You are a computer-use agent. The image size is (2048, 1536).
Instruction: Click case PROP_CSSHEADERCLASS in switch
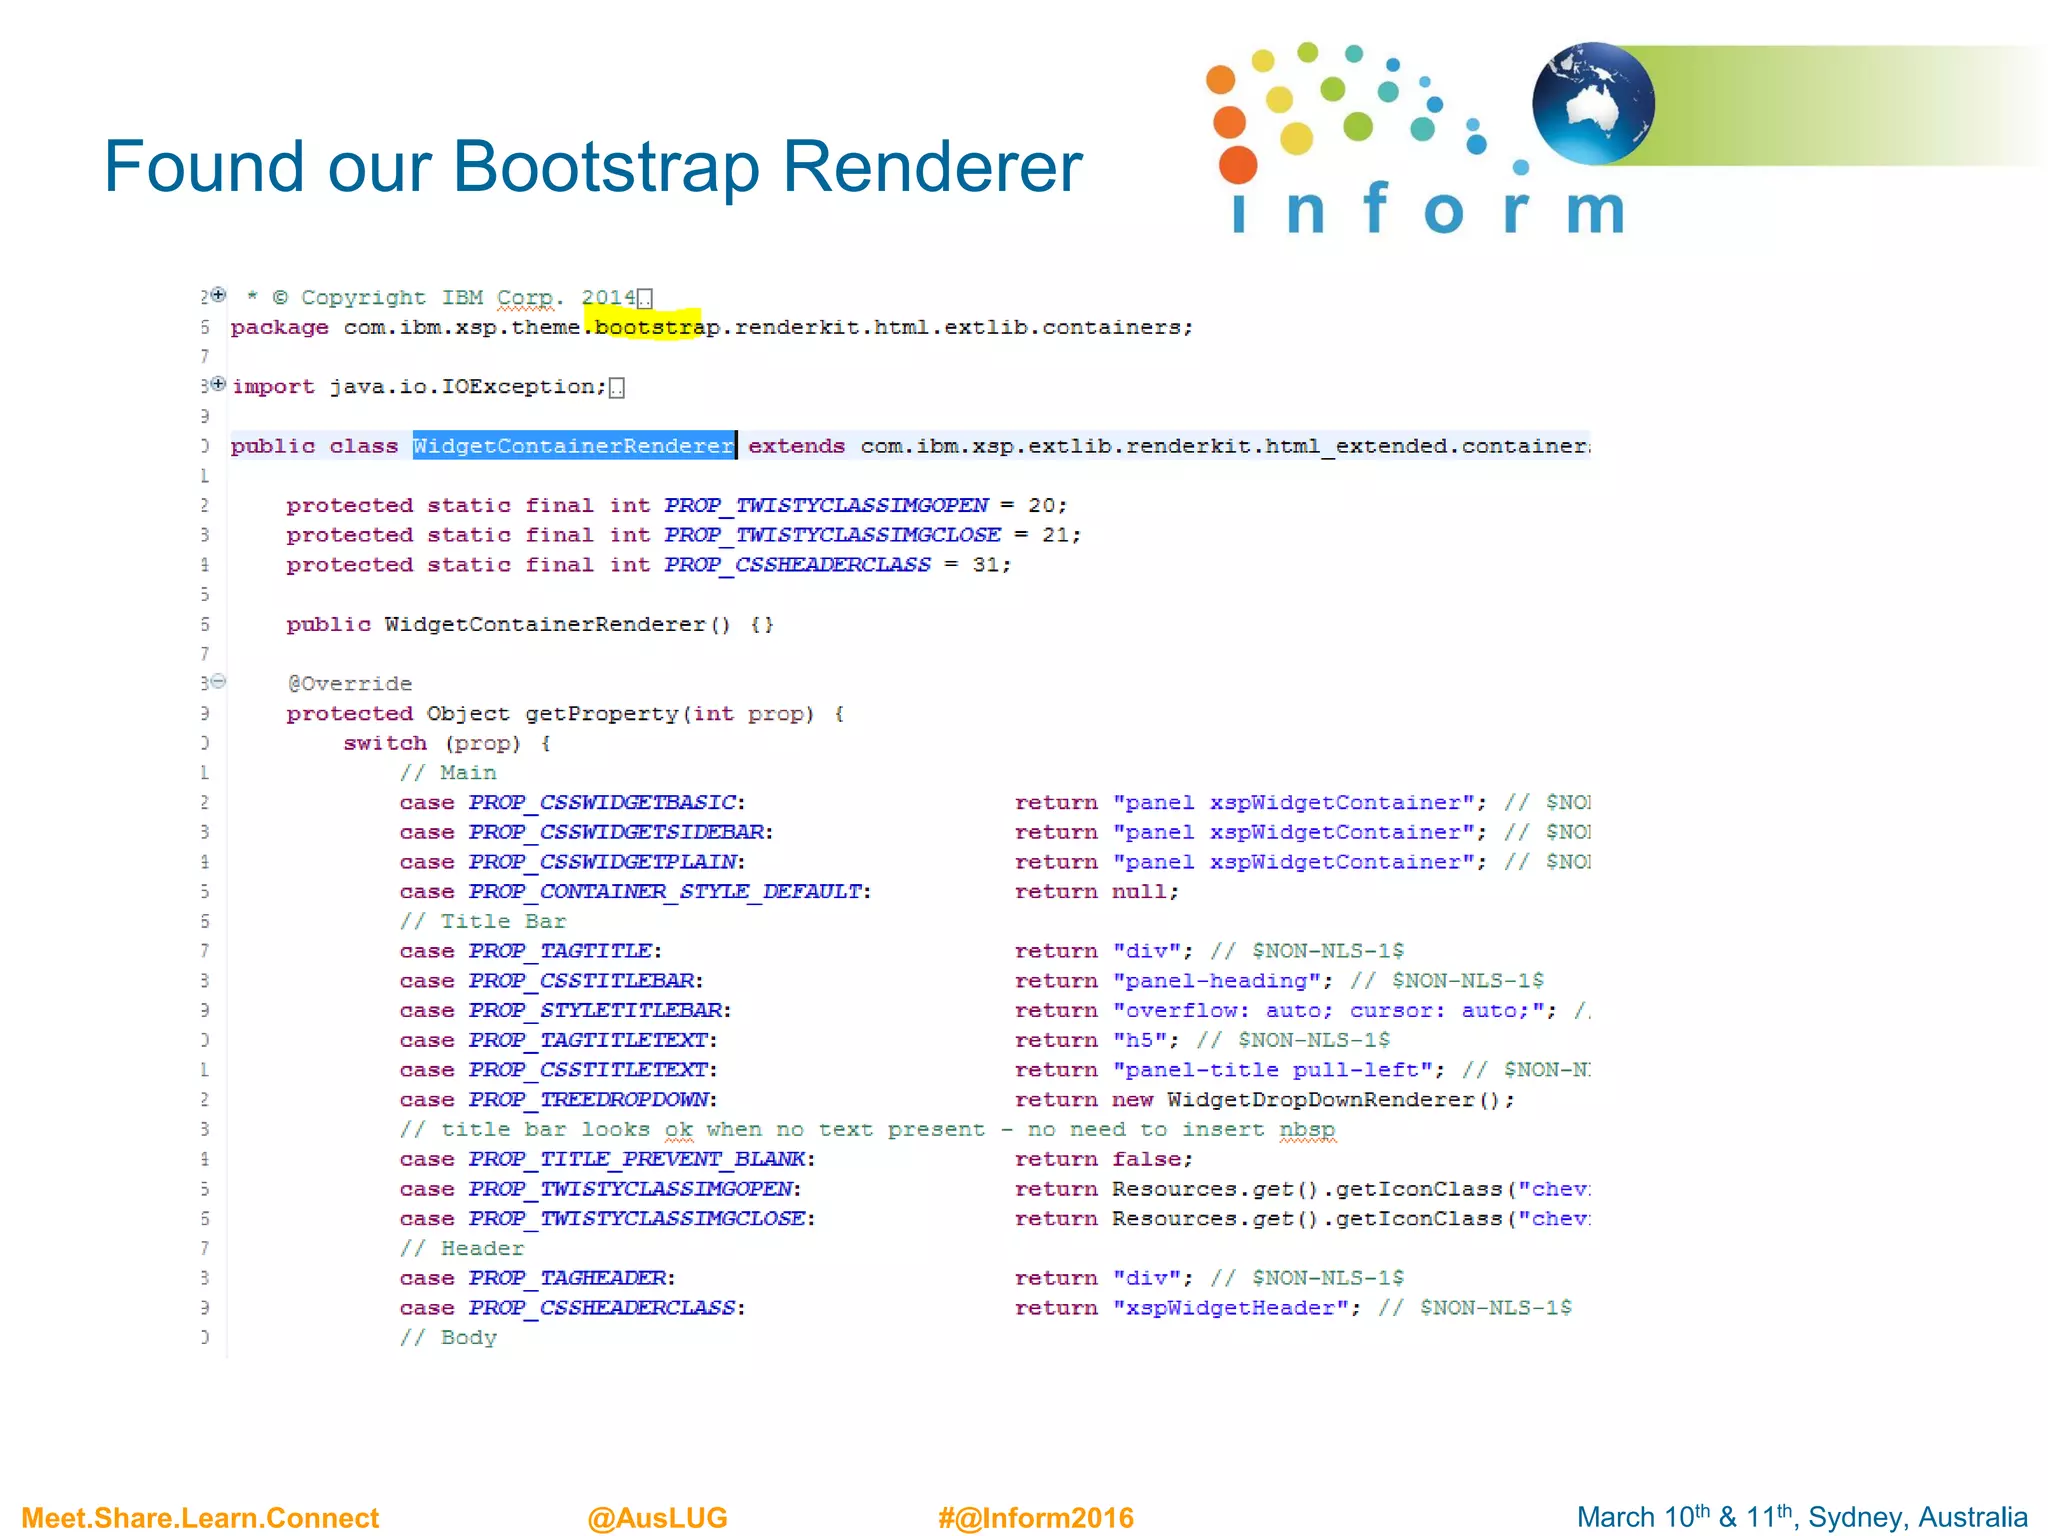tap(572, 1308)
